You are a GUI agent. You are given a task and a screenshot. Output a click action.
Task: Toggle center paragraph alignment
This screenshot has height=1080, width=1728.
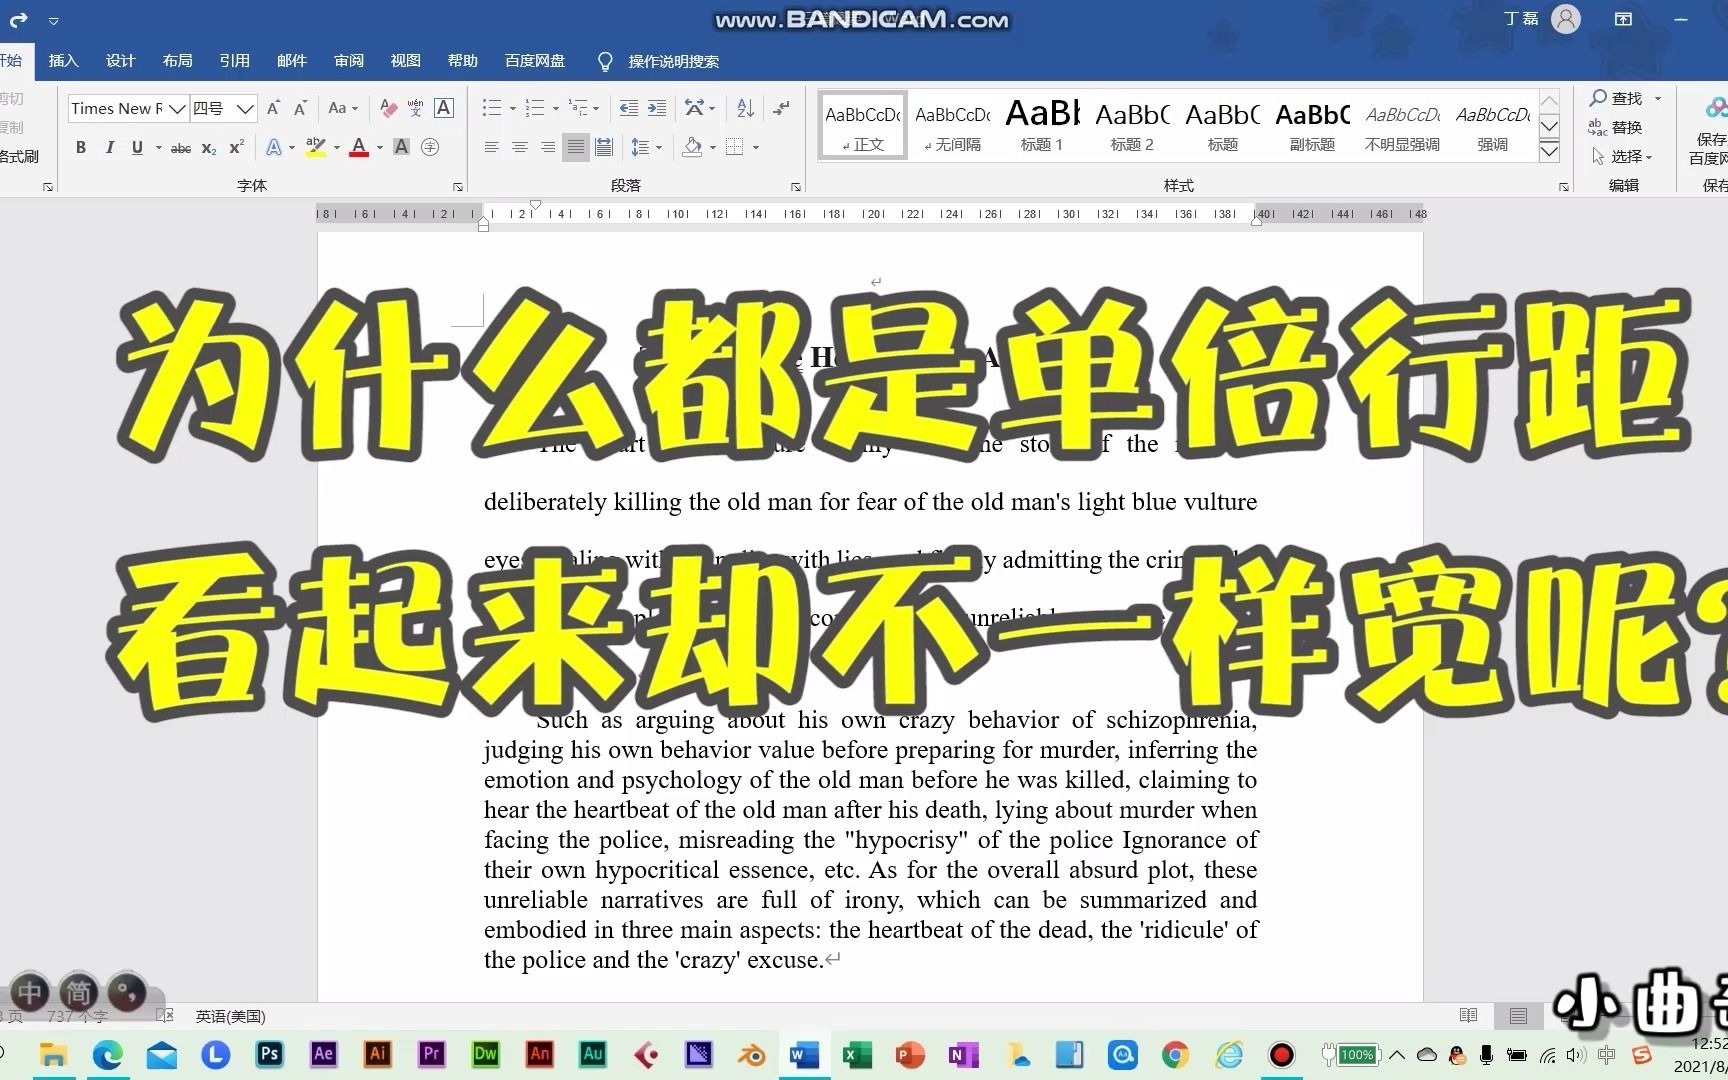click(519, 147)
